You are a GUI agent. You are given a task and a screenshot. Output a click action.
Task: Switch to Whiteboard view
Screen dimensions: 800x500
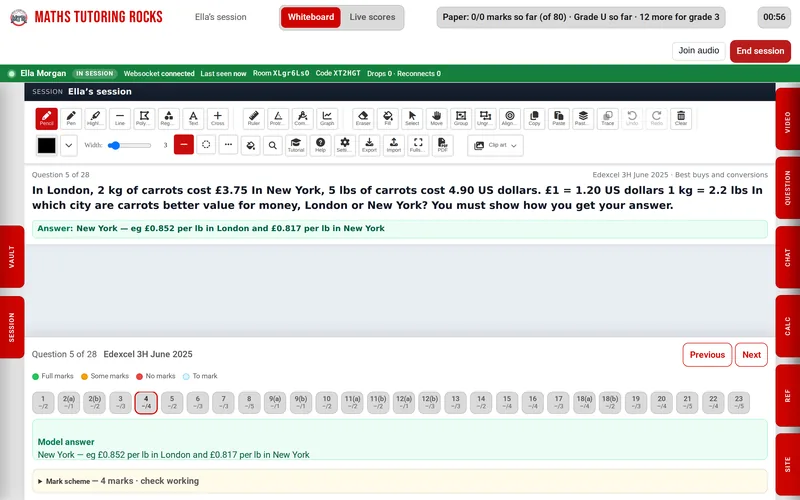(x=311, y=17)
